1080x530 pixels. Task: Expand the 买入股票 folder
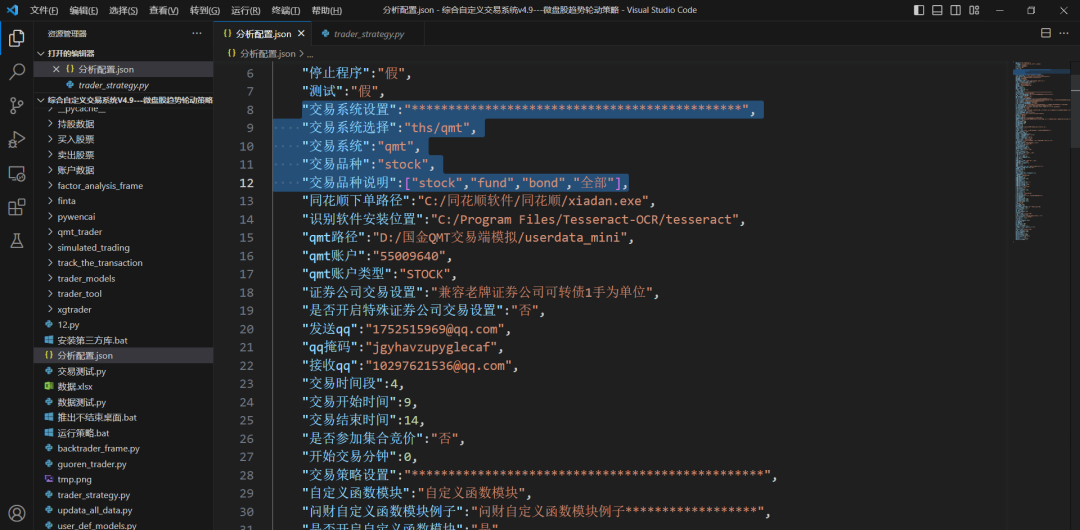click(x=76, y=139)
